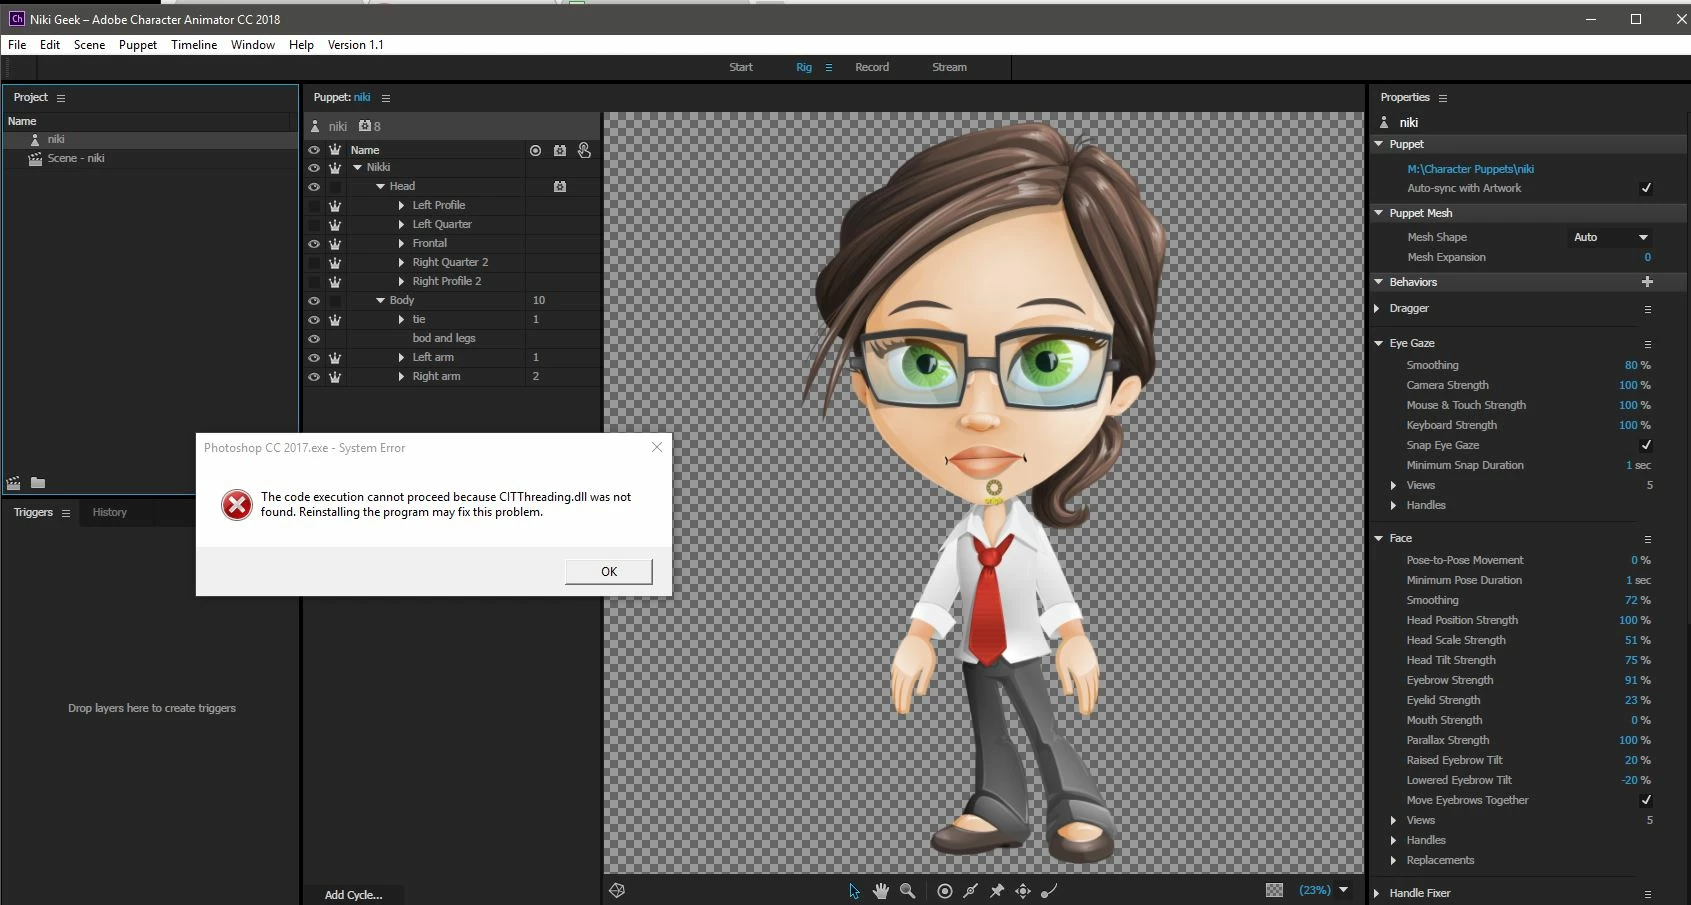Open the Handle Fixer behavior options menu
Image resolution: width=1691 pixels, height=905 pixels.
pos(1648,894)
